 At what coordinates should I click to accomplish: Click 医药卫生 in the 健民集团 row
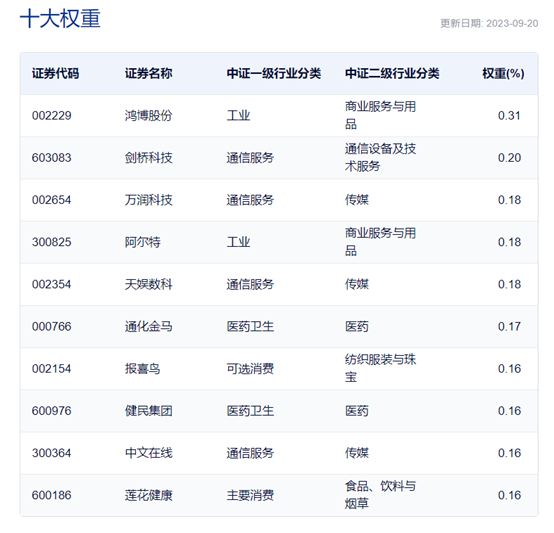point(250,411)
